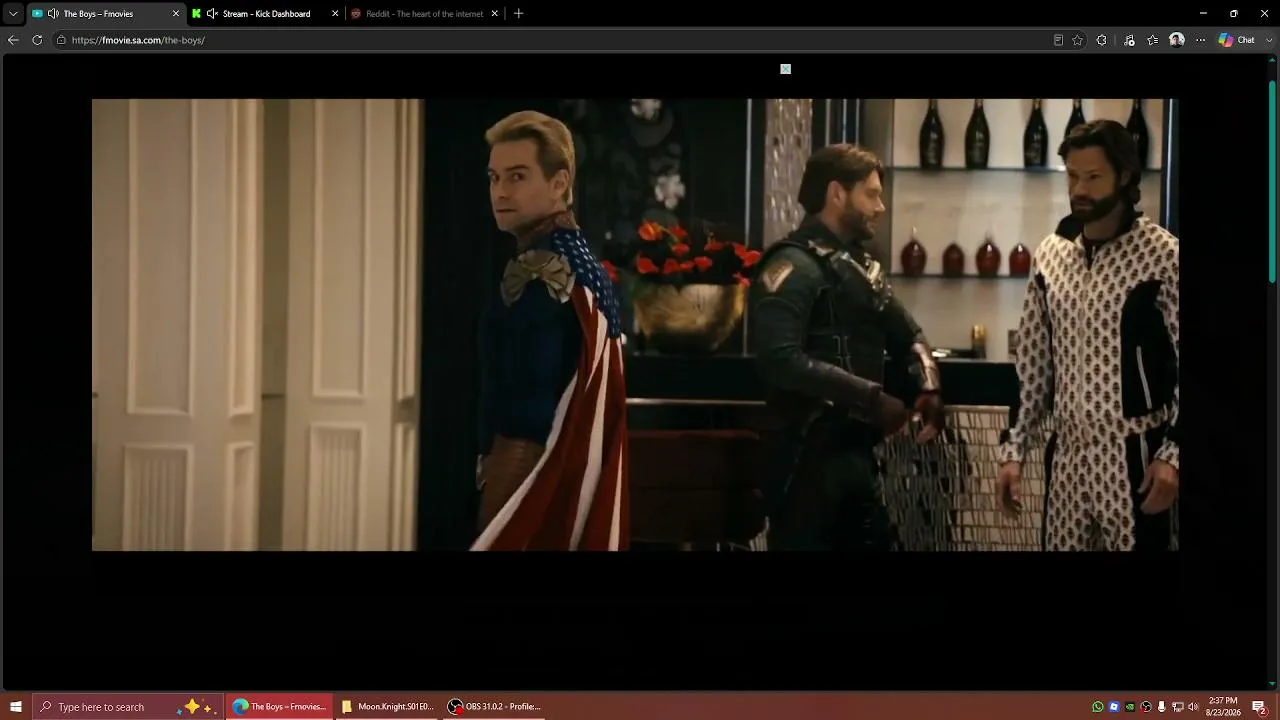
Task: Open browser extensions menu
Action: point(1101,40)
